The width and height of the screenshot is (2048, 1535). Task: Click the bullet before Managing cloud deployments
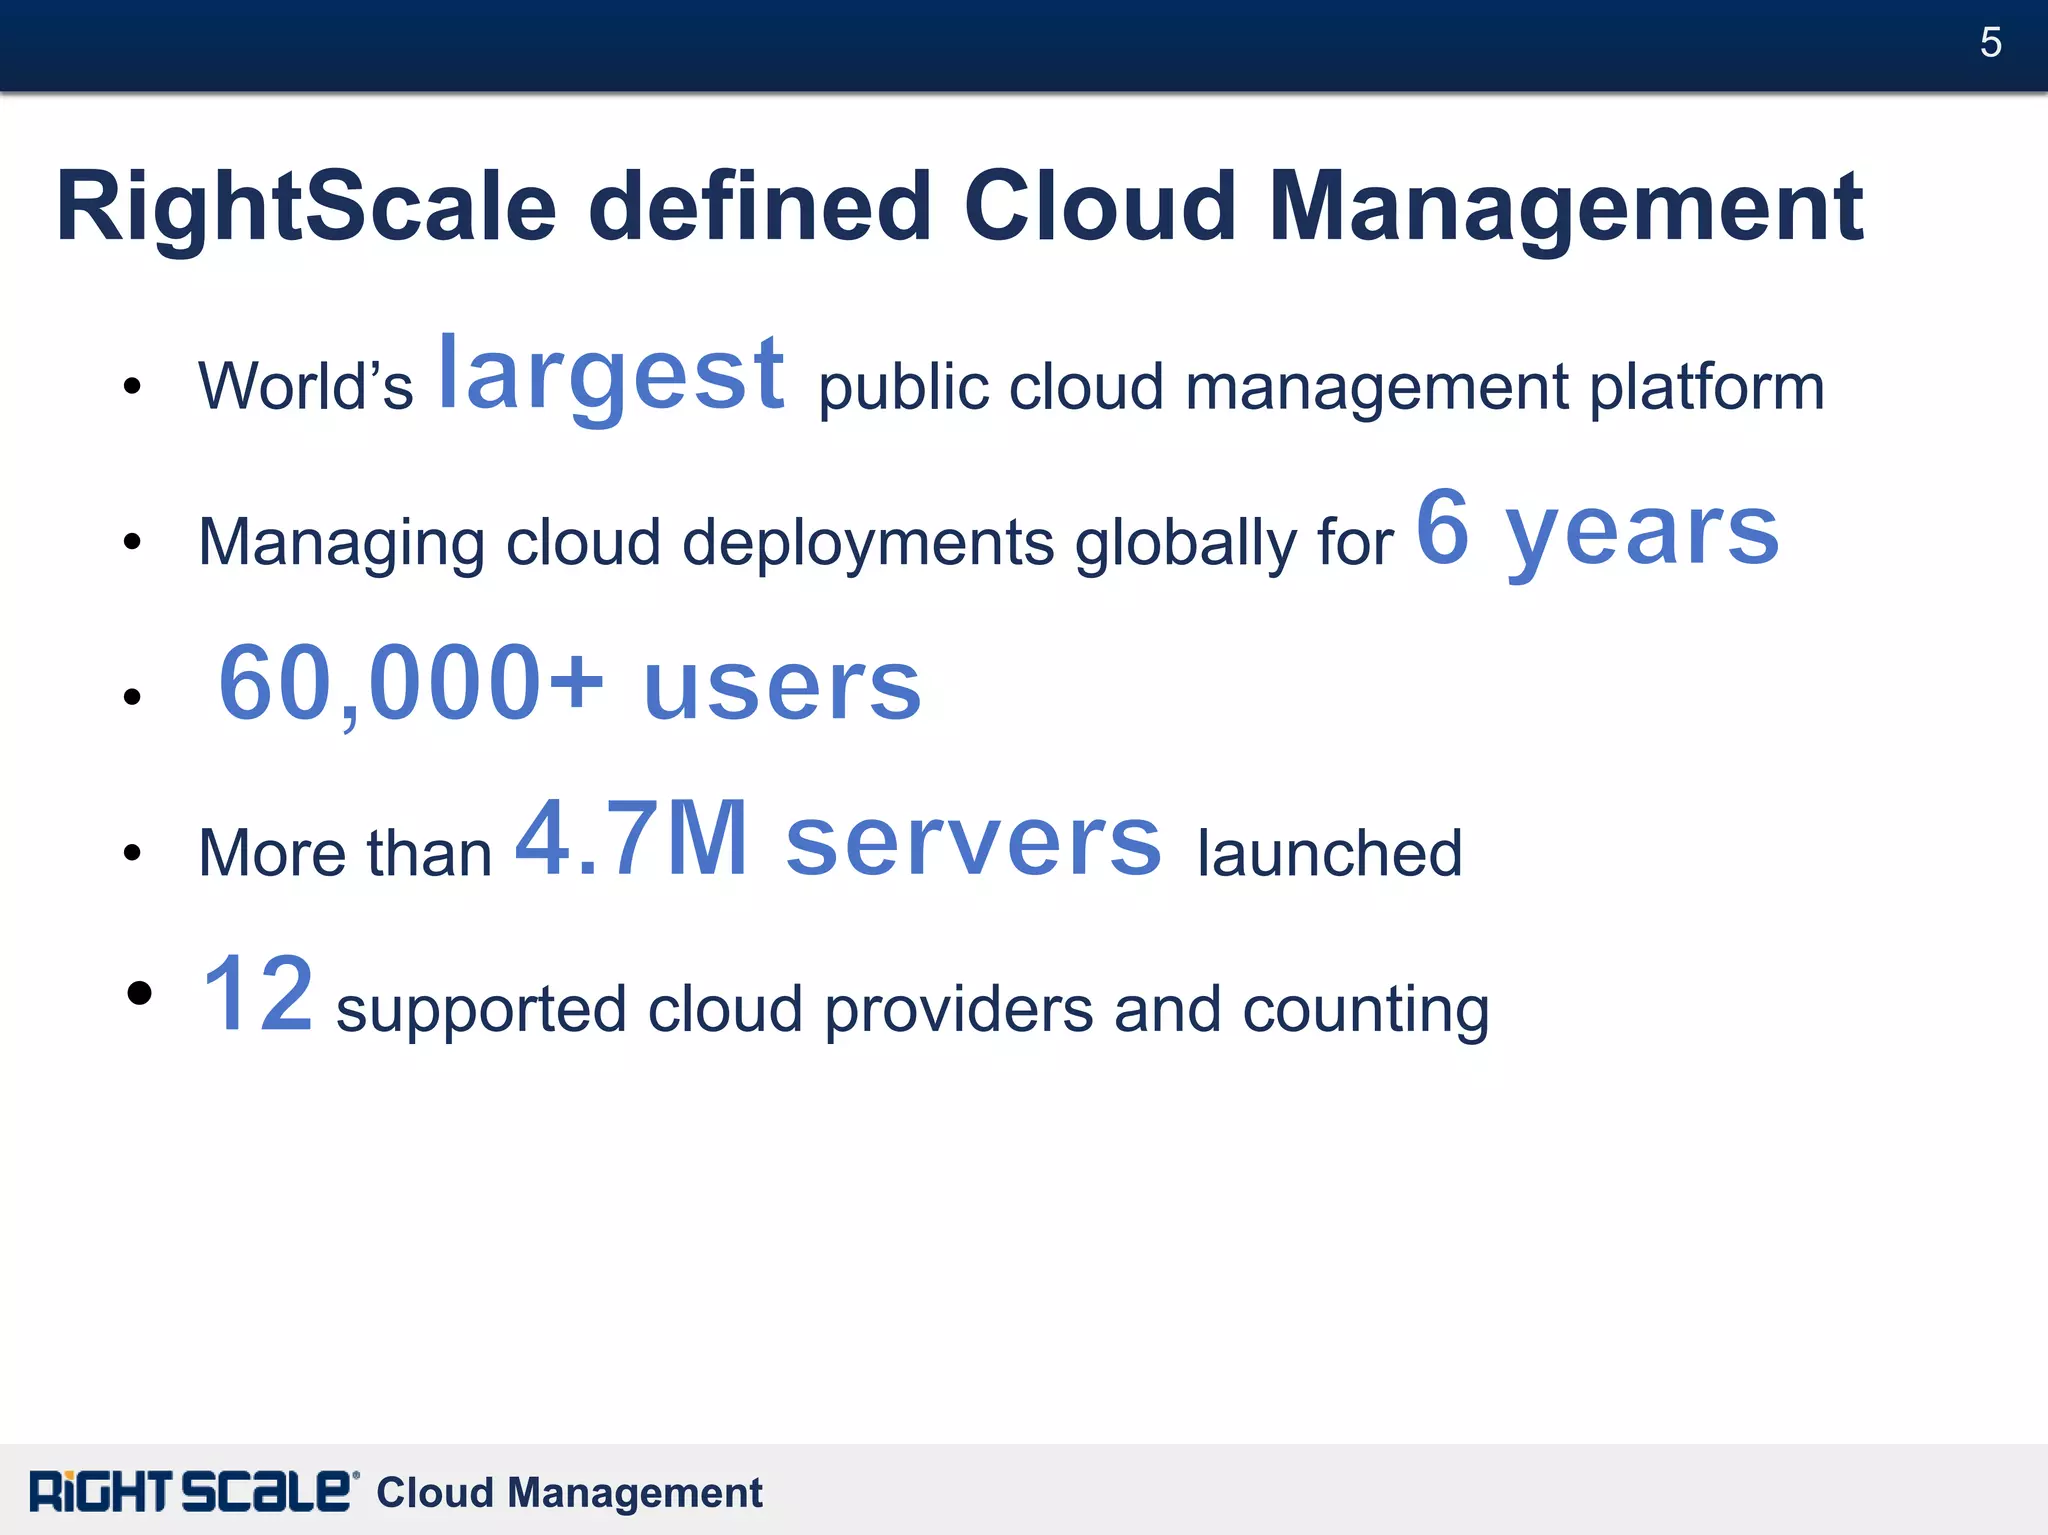point(132,542)
